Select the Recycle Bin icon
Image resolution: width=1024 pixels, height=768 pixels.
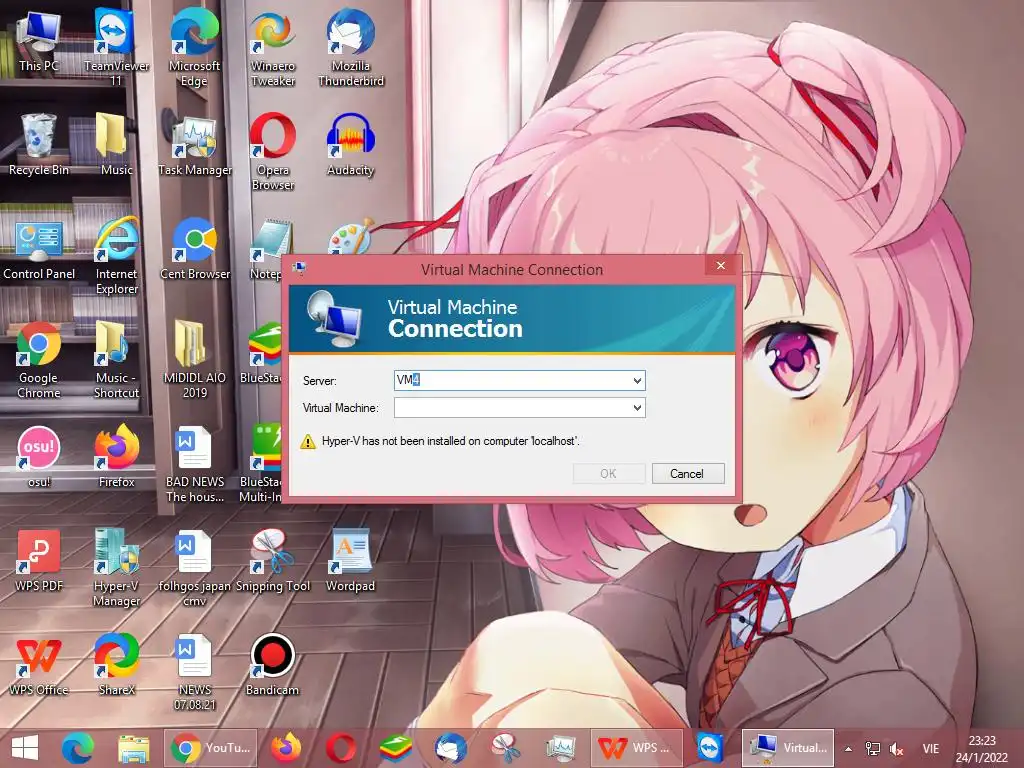coord(39,145)
